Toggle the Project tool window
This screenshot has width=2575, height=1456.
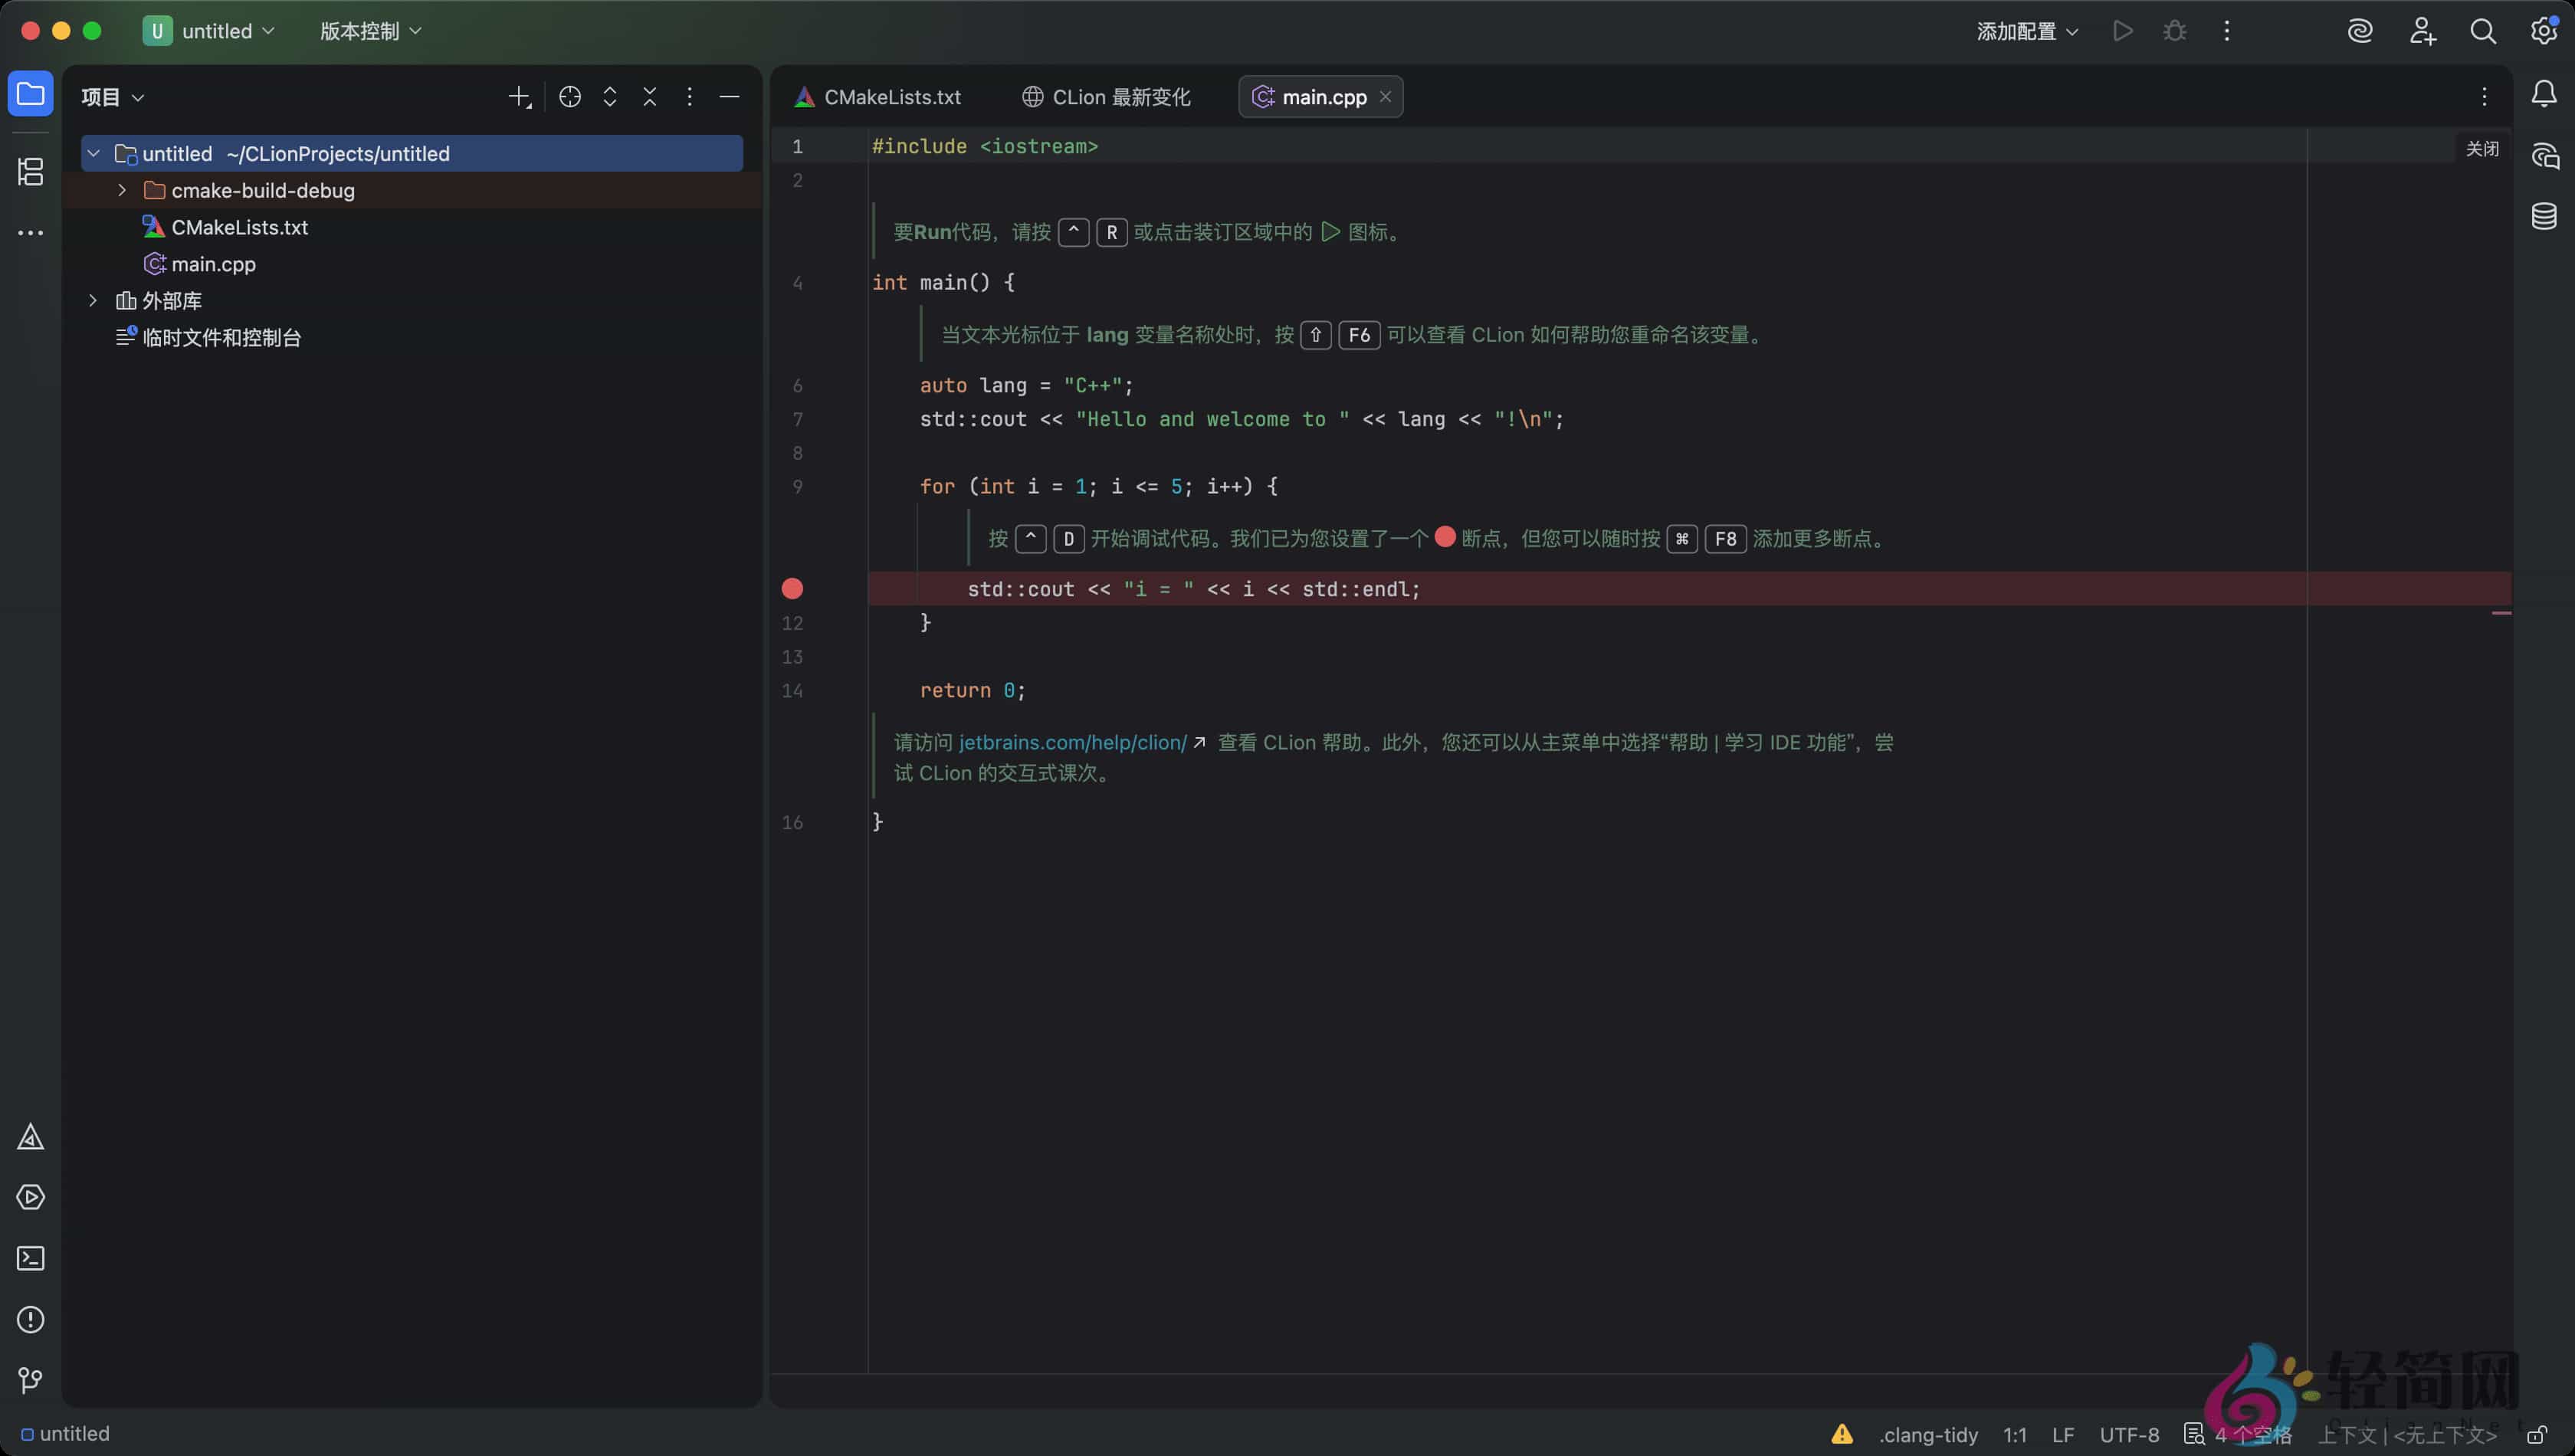[x=30, y=93]
